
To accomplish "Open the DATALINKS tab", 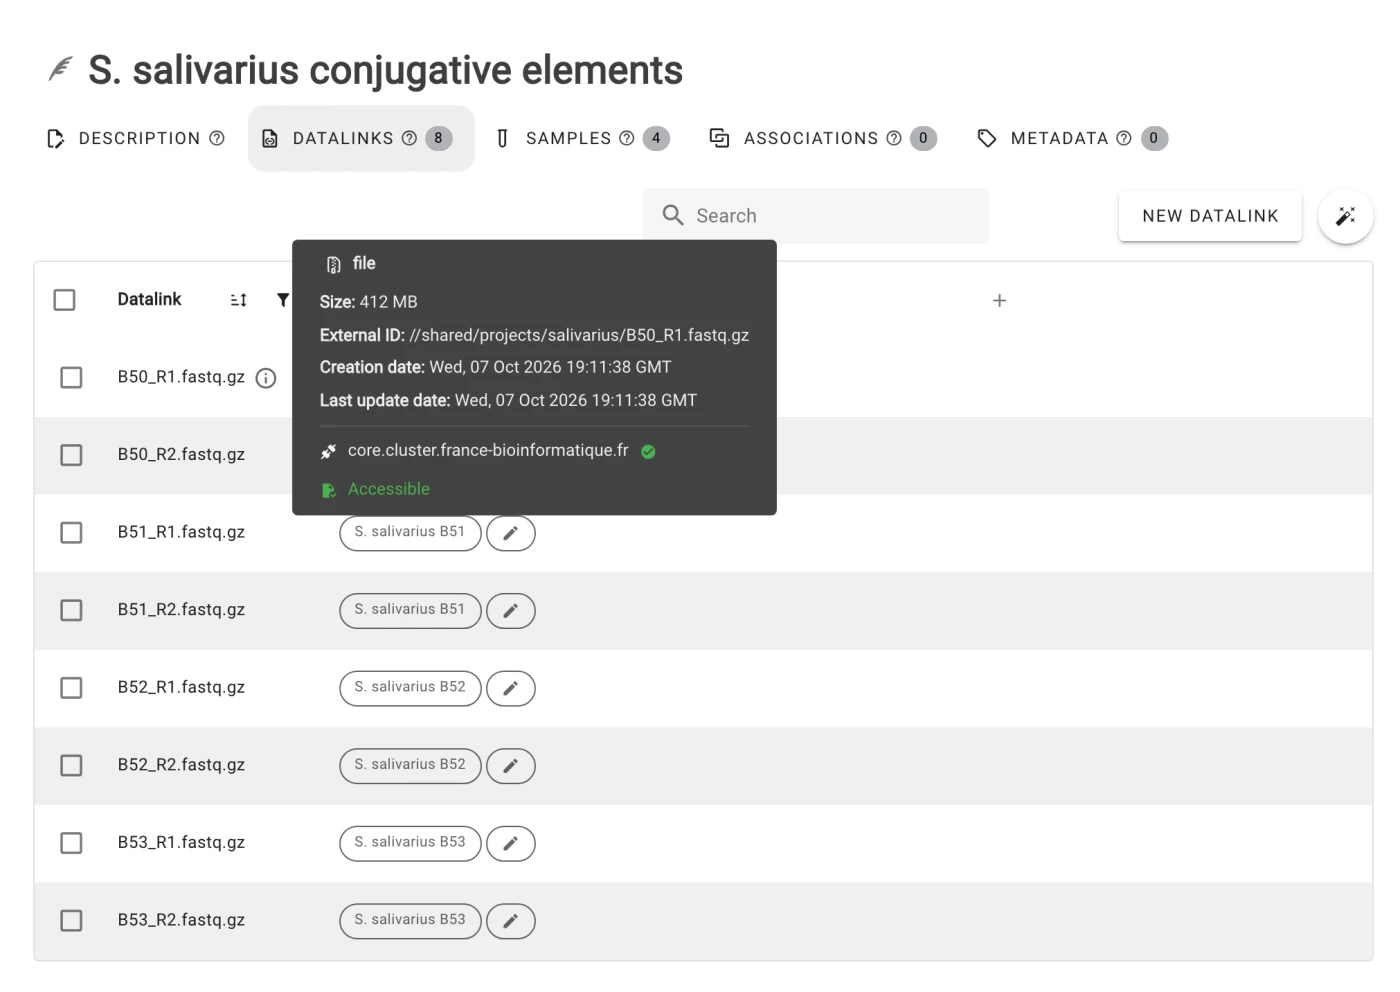I will tap(361, 138).
